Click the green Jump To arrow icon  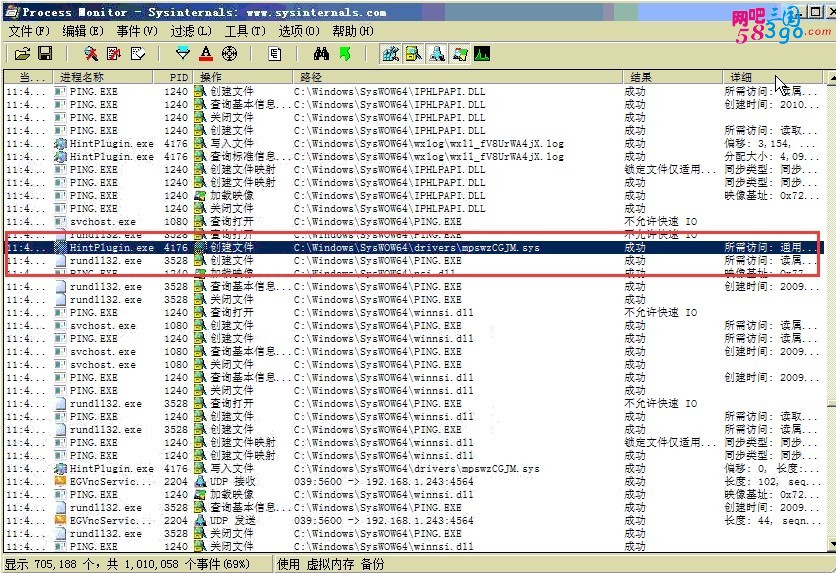(x=345, y=53)
